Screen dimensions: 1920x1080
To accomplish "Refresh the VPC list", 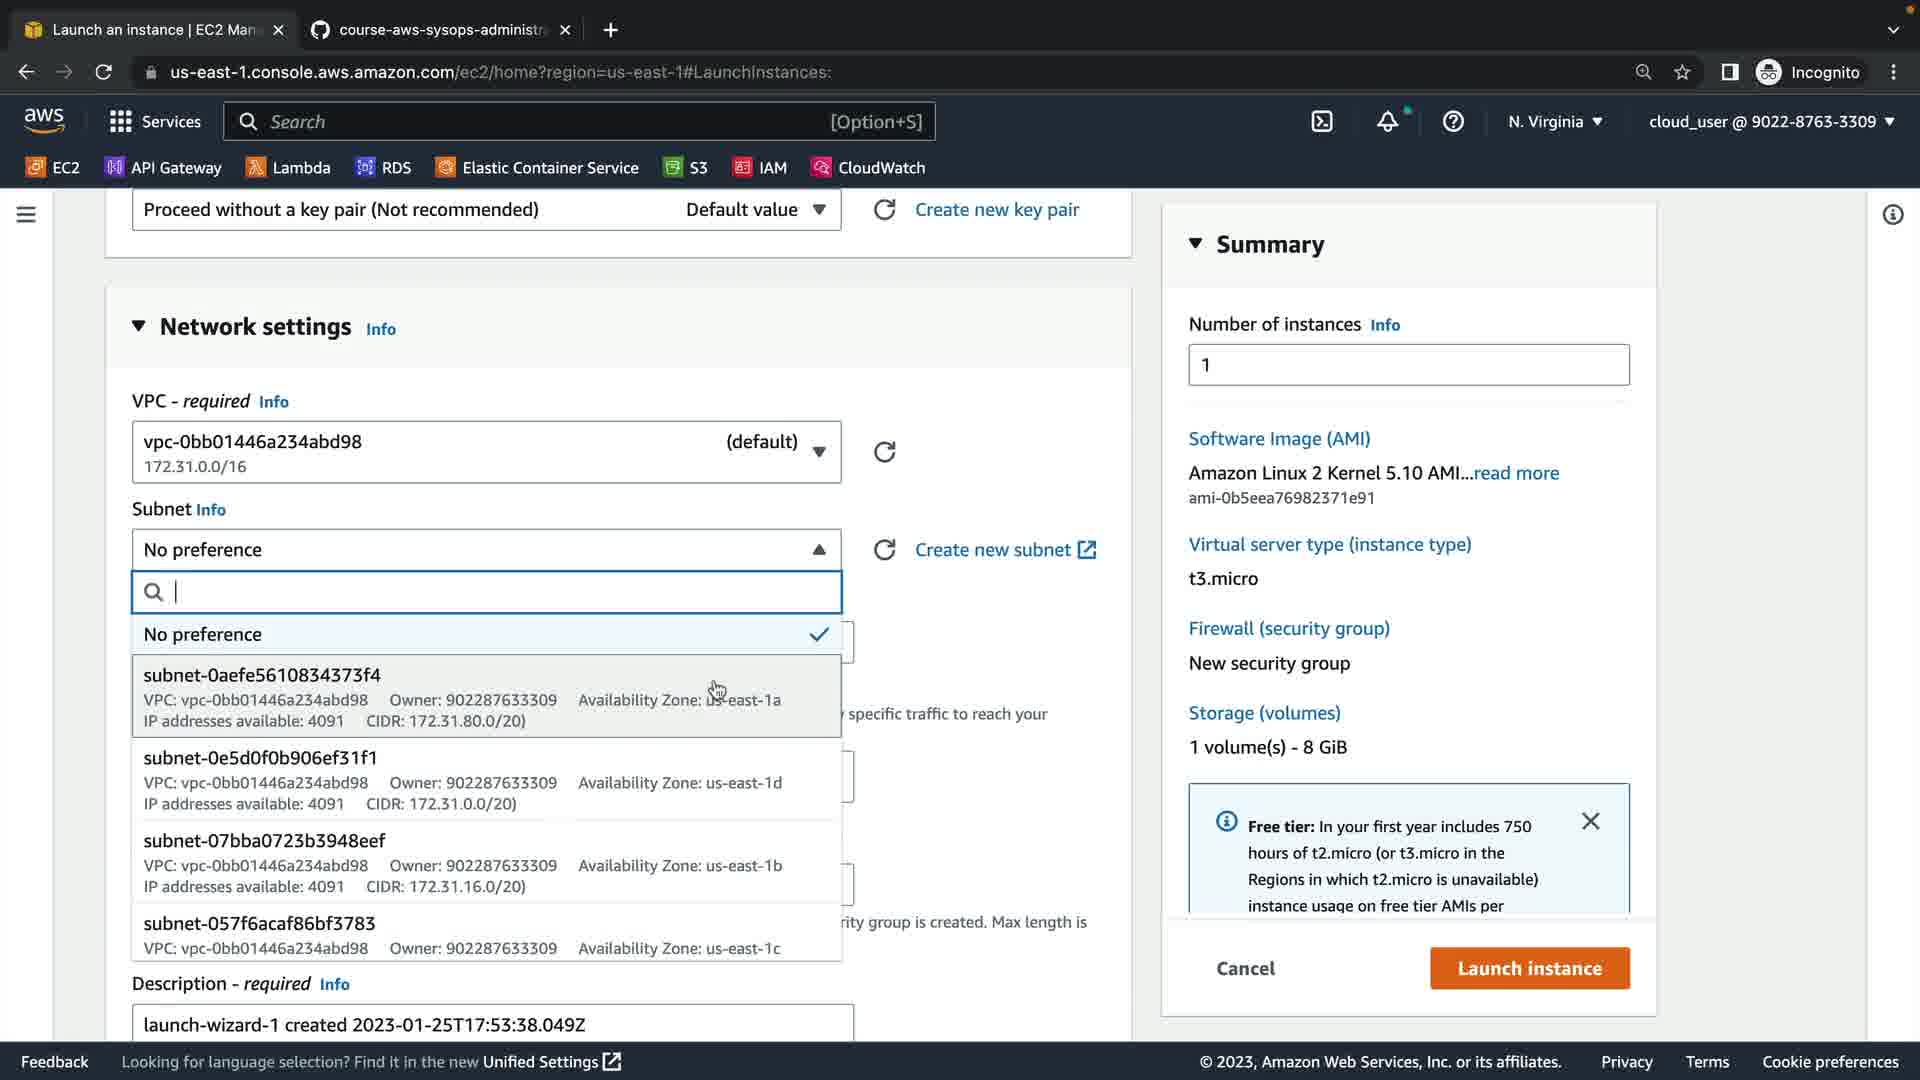I will pyautogui.click(x=884, y=452).
